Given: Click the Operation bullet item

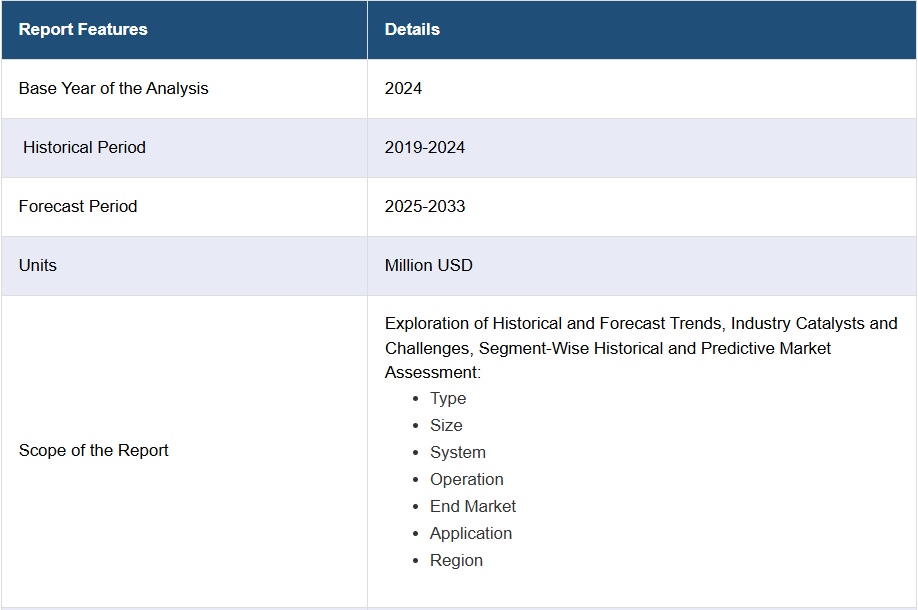Looking at the screenshot, I should click(467, 479).
